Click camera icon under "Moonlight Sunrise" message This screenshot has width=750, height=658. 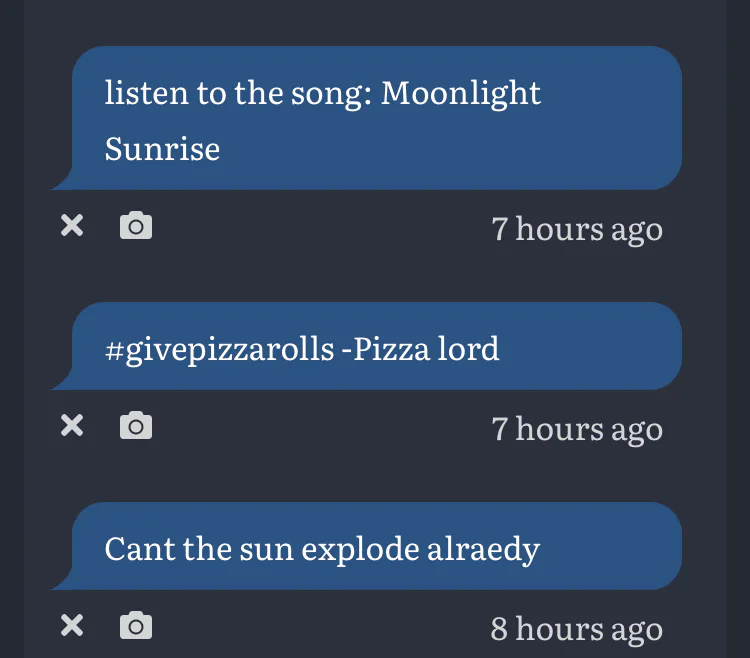click(136, 226)
